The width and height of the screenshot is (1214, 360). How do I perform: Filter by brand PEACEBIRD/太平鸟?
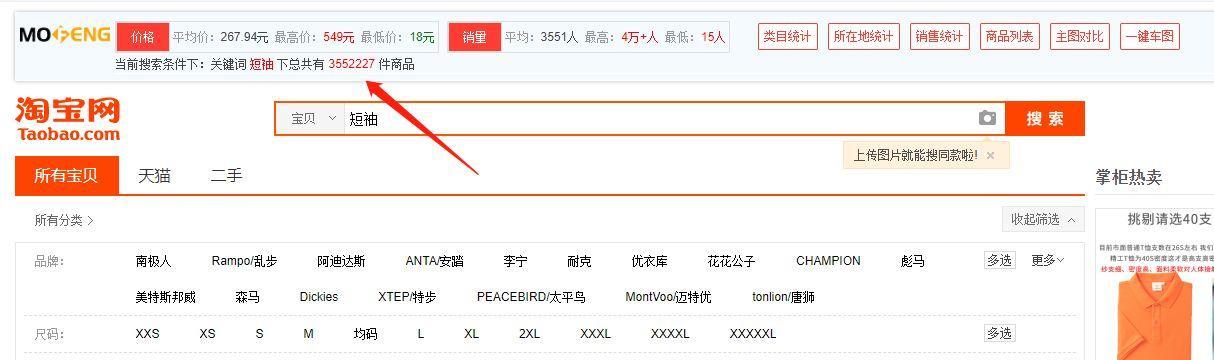pyautogui.click(x=531, y=297)
